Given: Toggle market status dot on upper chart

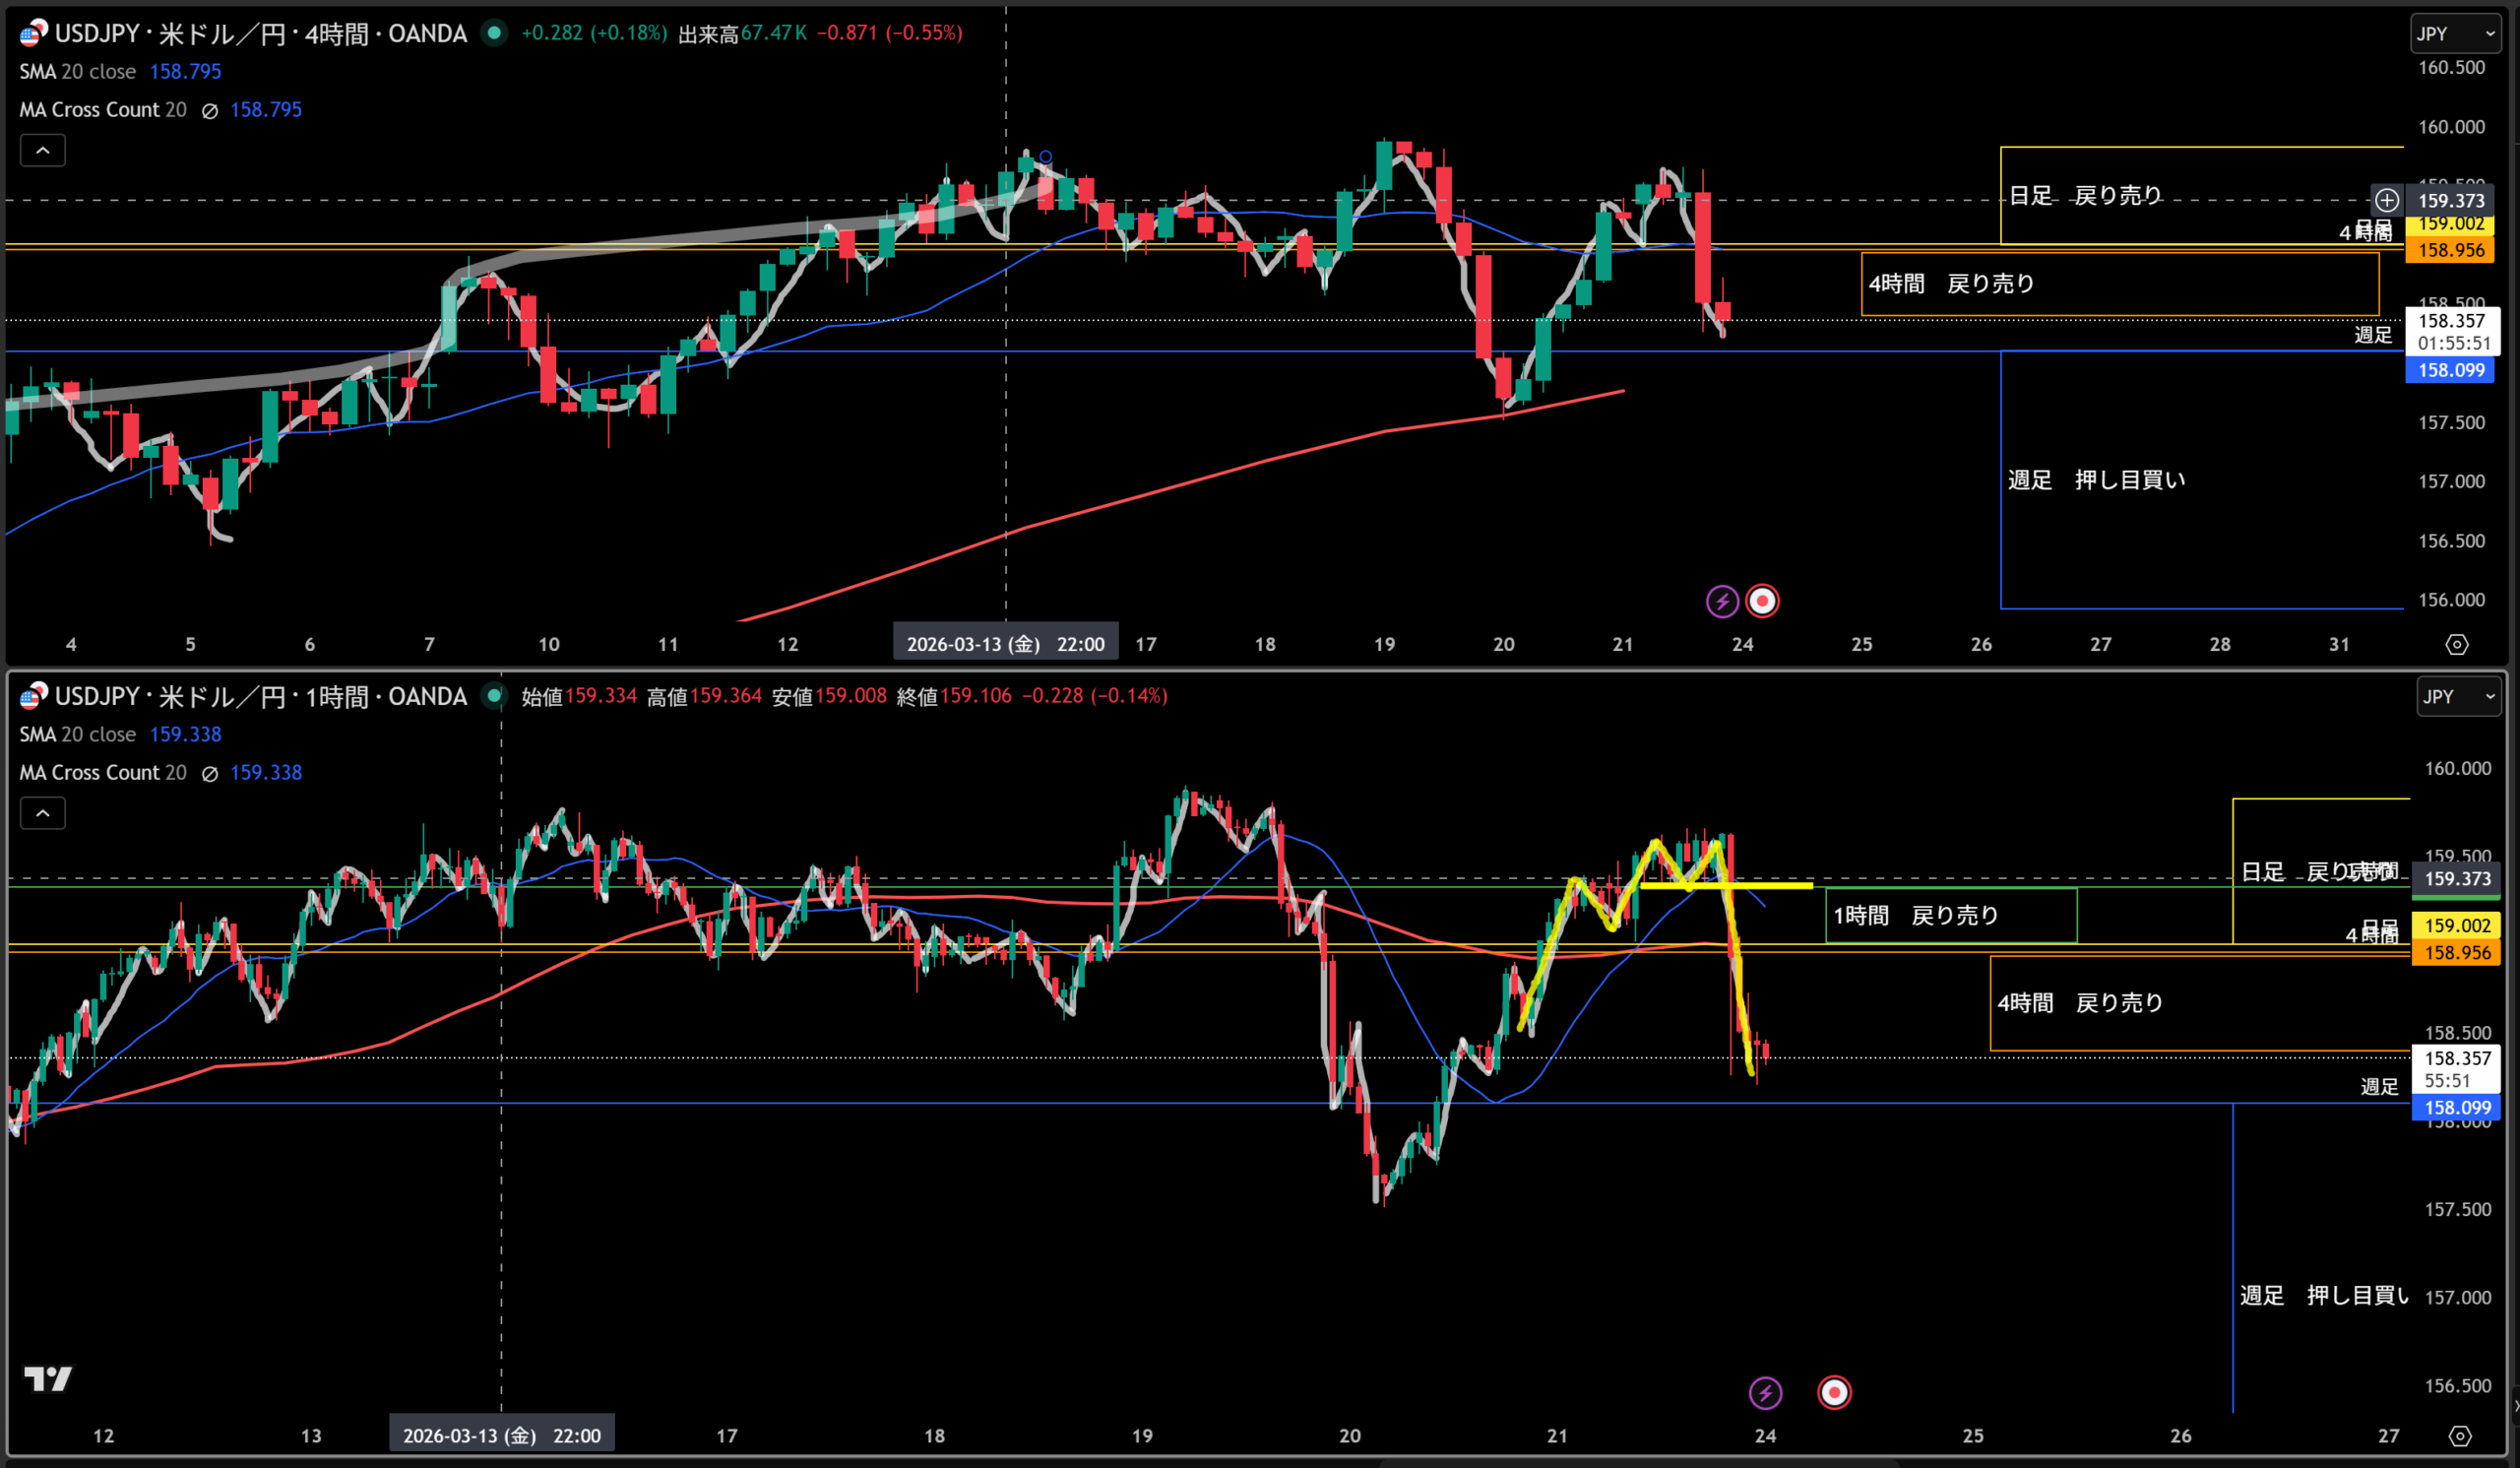Looking at the screenshot, I should 494,33.
